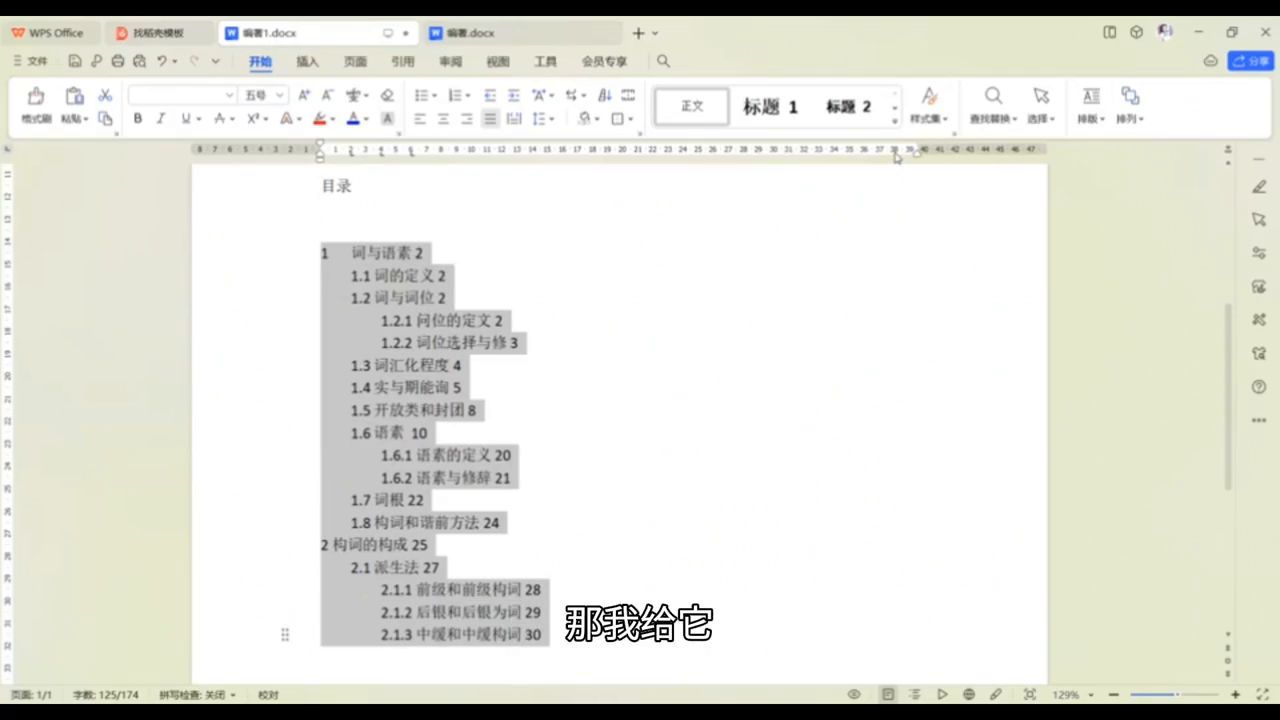Click the Cut scissors icon

click(x=105, y=95)
